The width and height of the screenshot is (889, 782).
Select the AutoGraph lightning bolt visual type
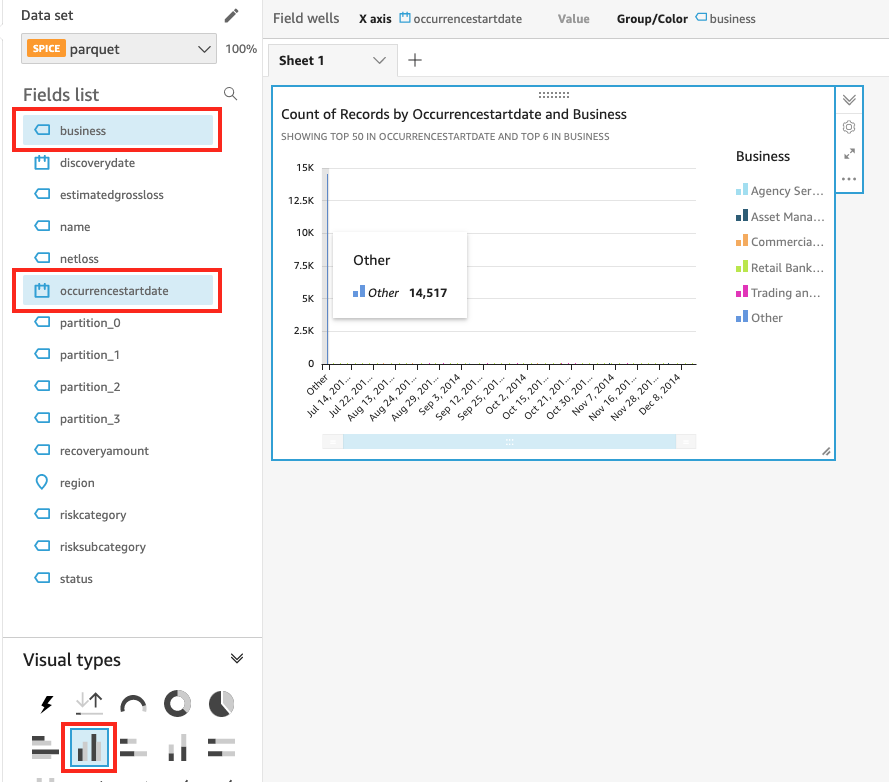(46, 704)
